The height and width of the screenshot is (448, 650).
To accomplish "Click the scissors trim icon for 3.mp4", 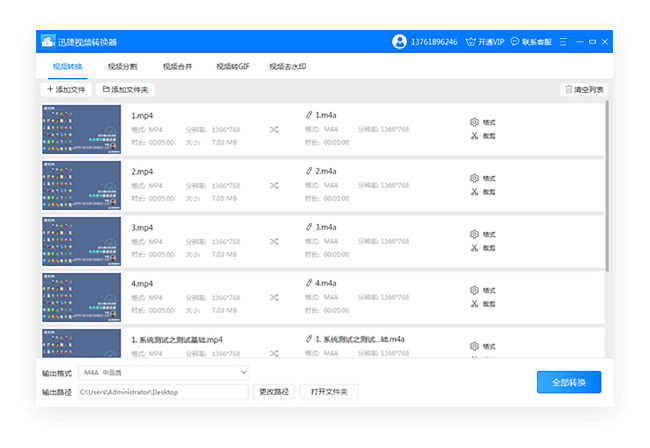I will [x=474, y=248].
